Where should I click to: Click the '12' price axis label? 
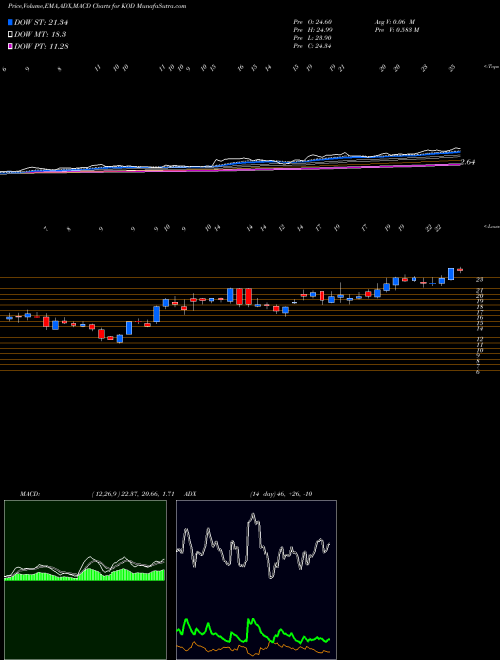coord(479,339)
